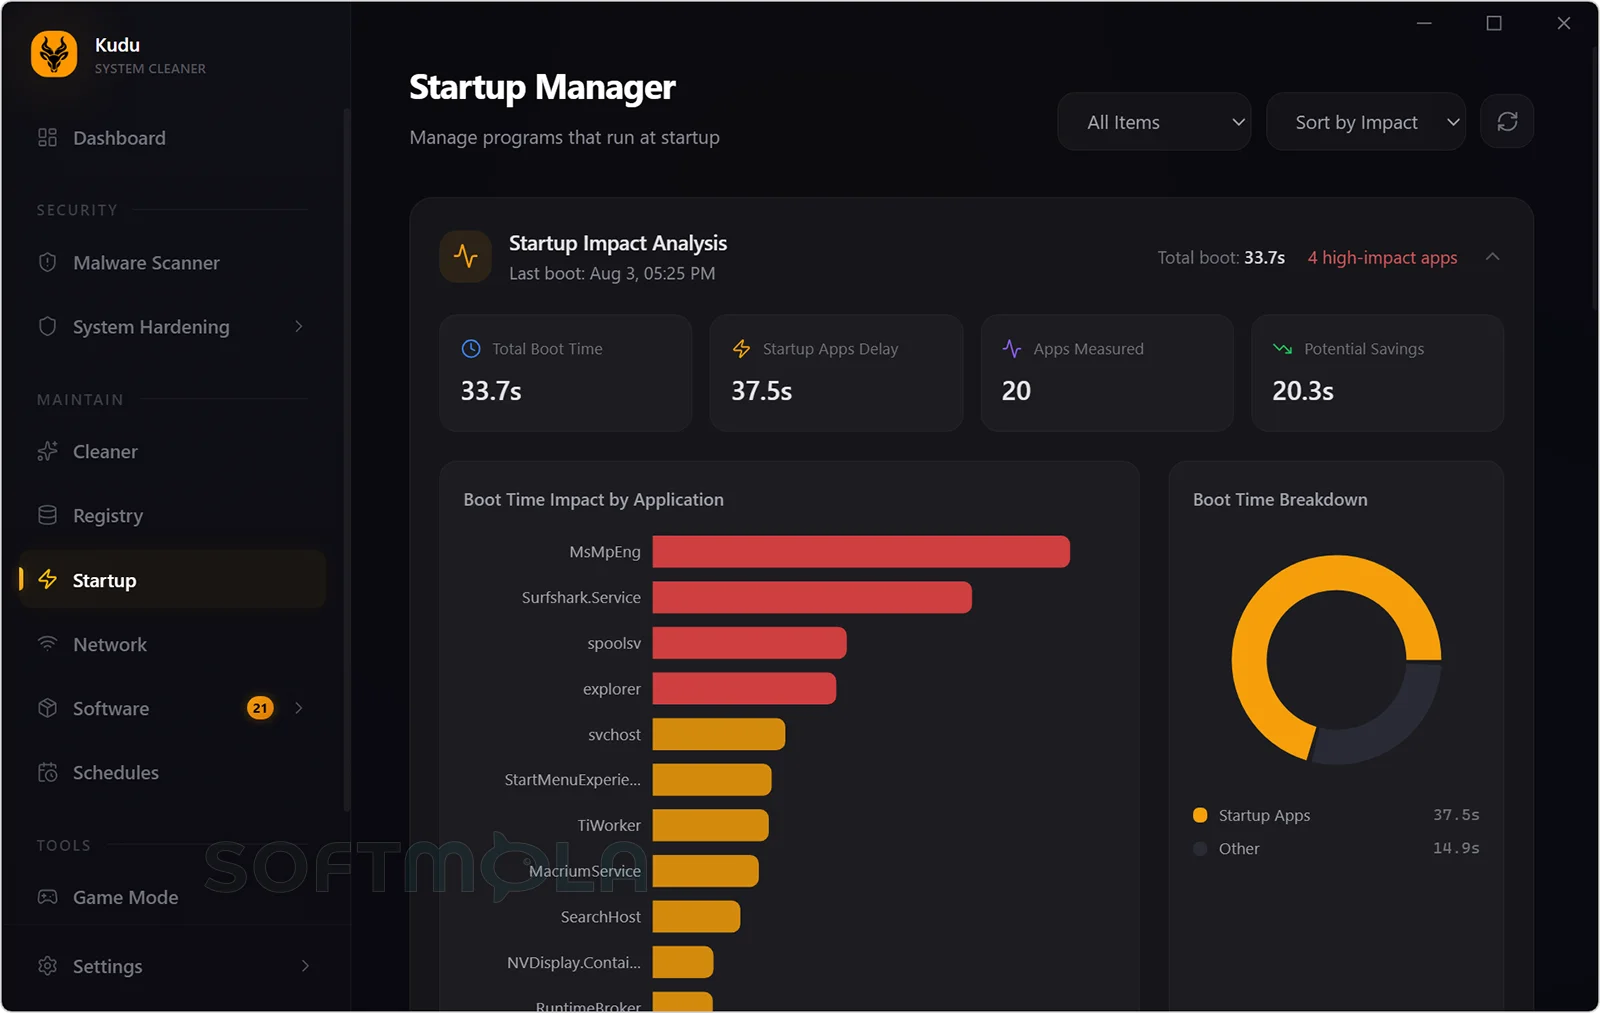Collapse the Startup Impact Analysis panel
This screenshot has width=1600, height=1013.
point(1493,257)
